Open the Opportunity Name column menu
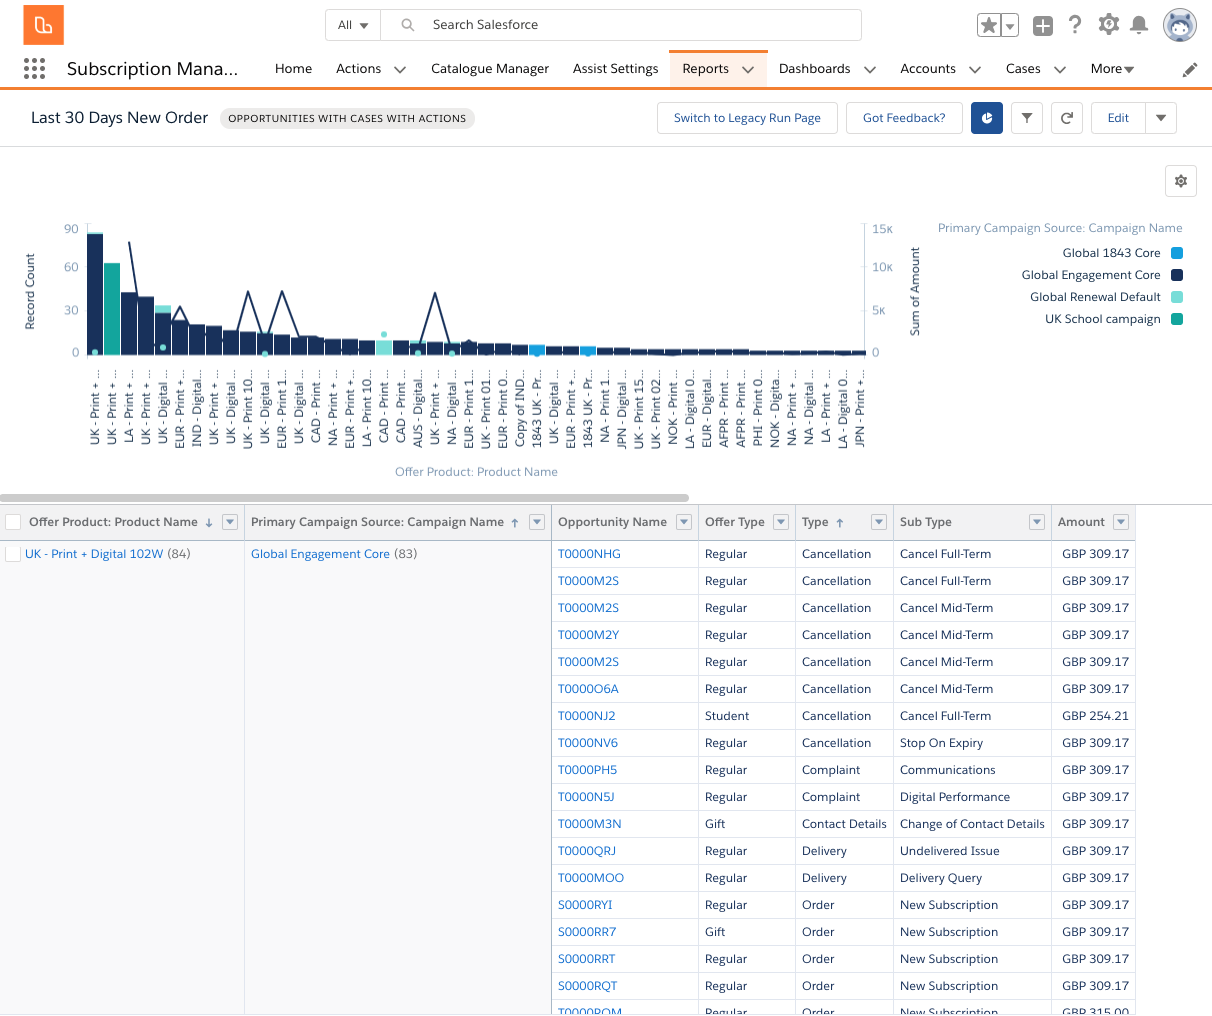 683,522
